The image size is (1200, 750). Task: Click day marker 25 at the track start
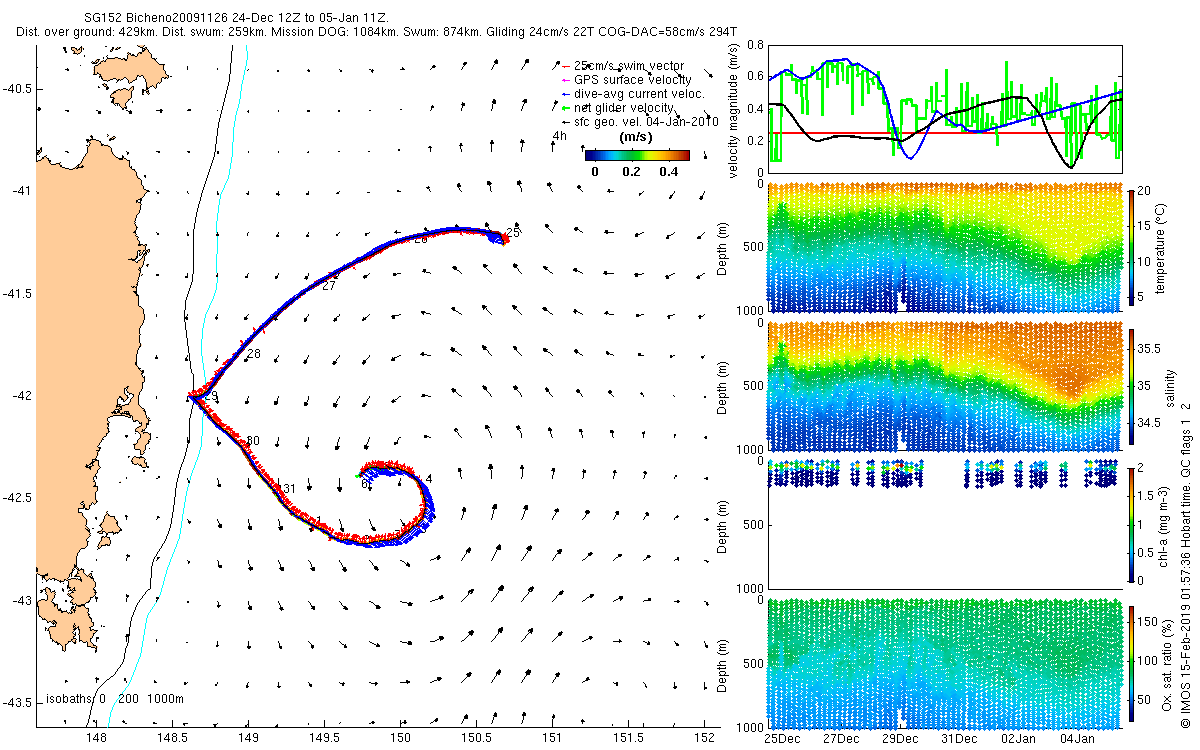[513, 233]
